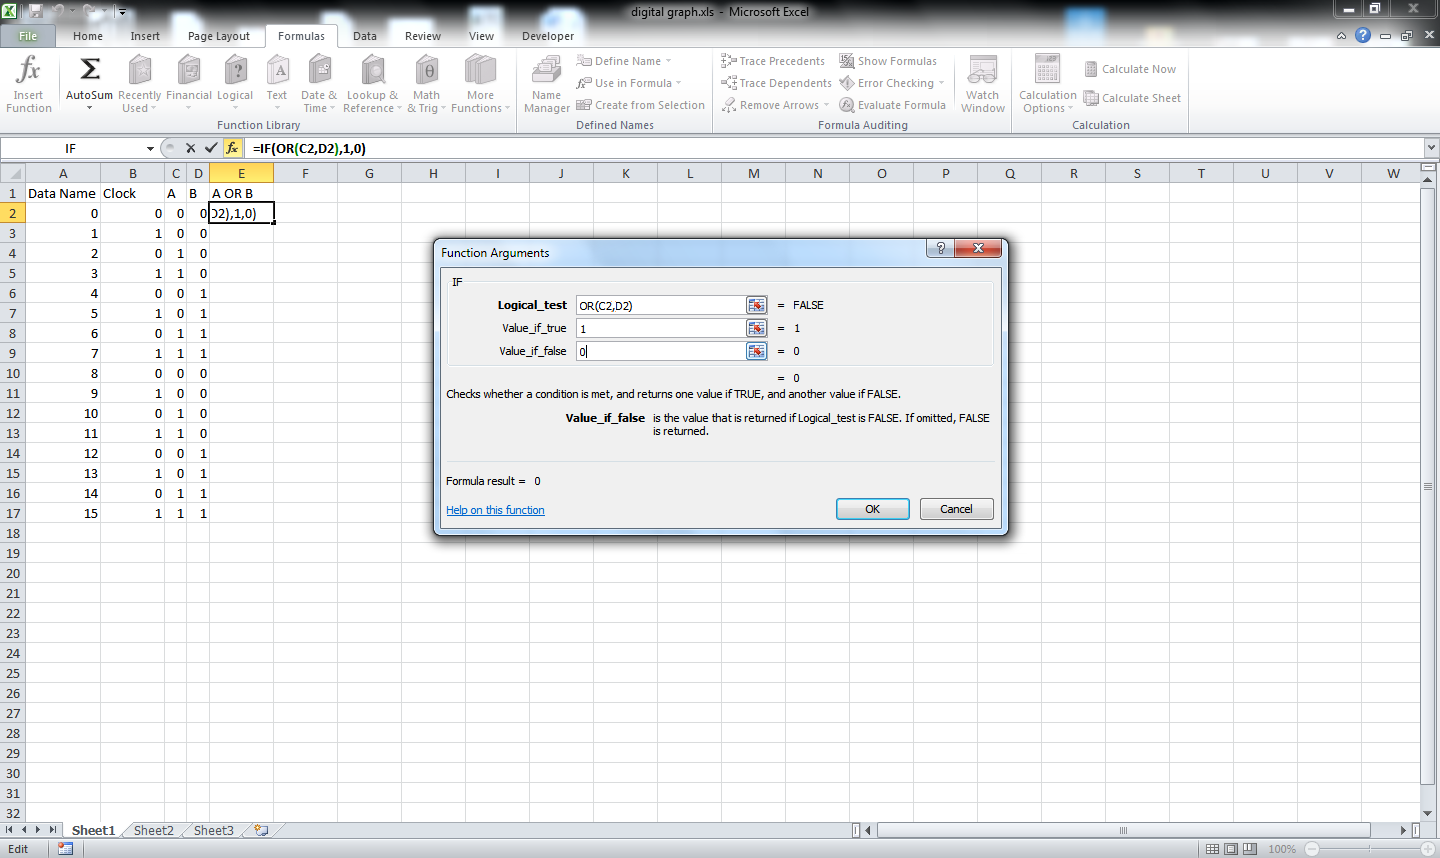Open Help on this function

pos(494,510)
